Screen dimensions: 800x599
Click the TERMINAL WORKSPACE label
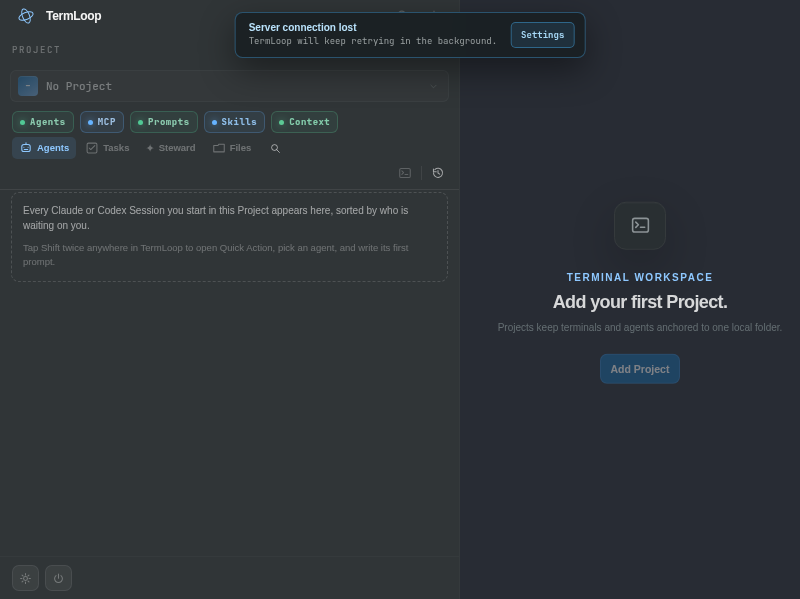[640, 277]
